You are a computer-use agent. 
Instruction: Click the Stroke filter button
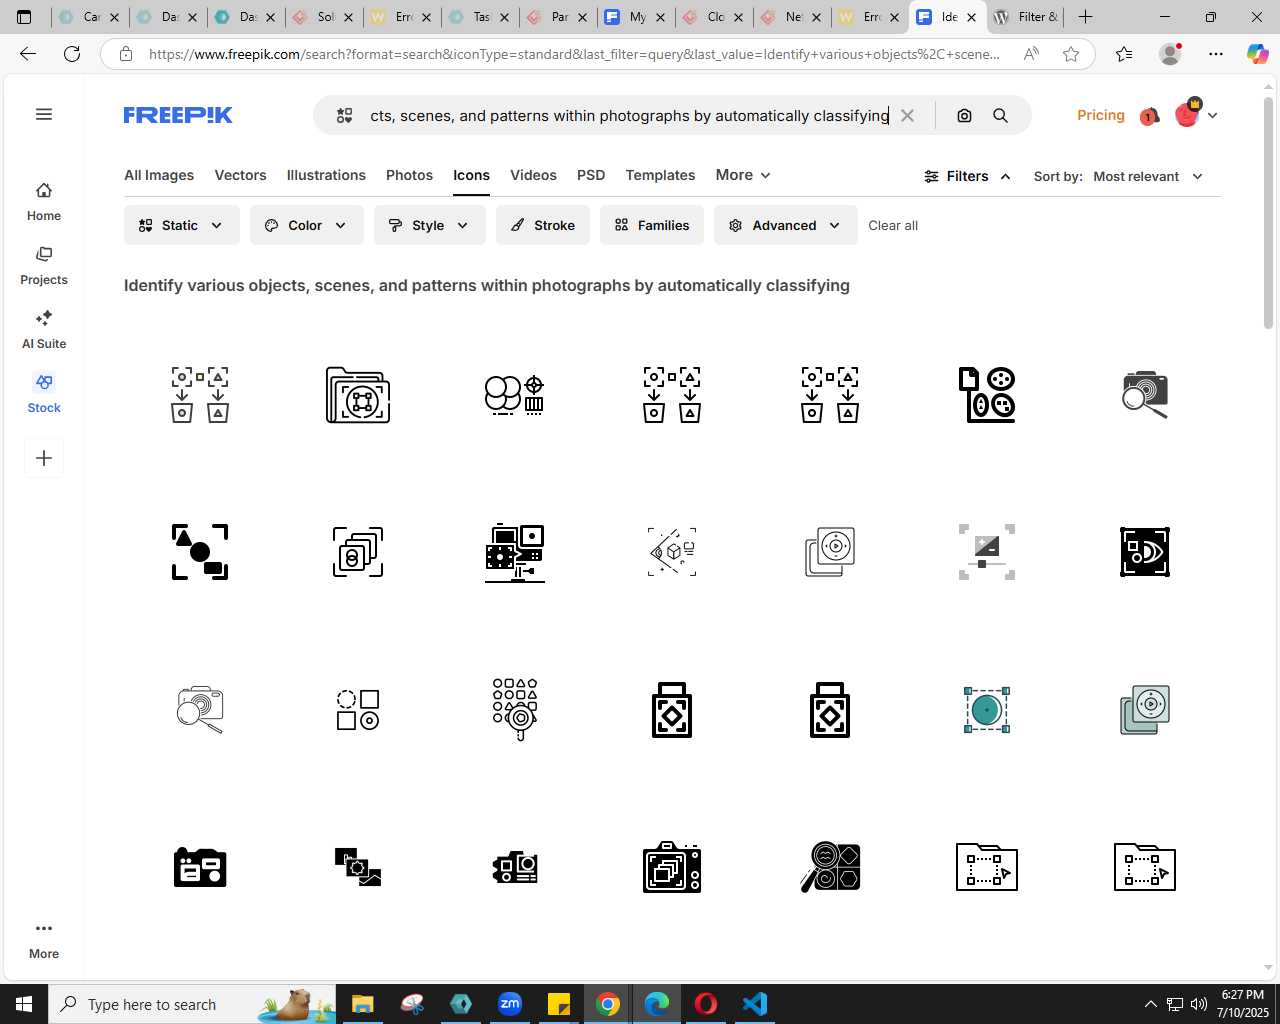point(543,225)
